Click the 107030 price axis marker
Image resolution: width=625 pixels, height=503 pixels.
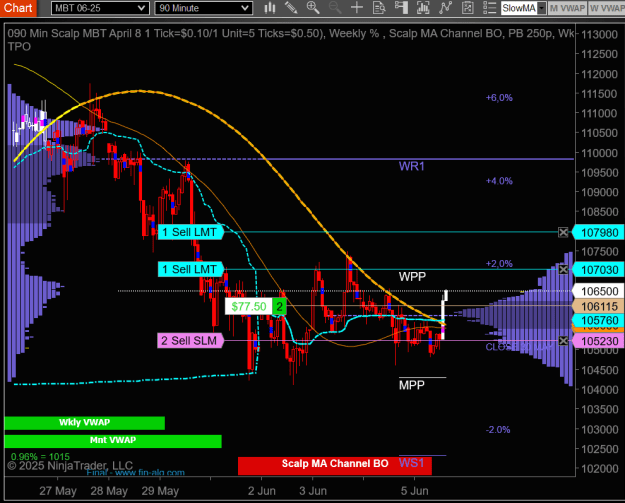pyautogui.click(x=599, y=270)
